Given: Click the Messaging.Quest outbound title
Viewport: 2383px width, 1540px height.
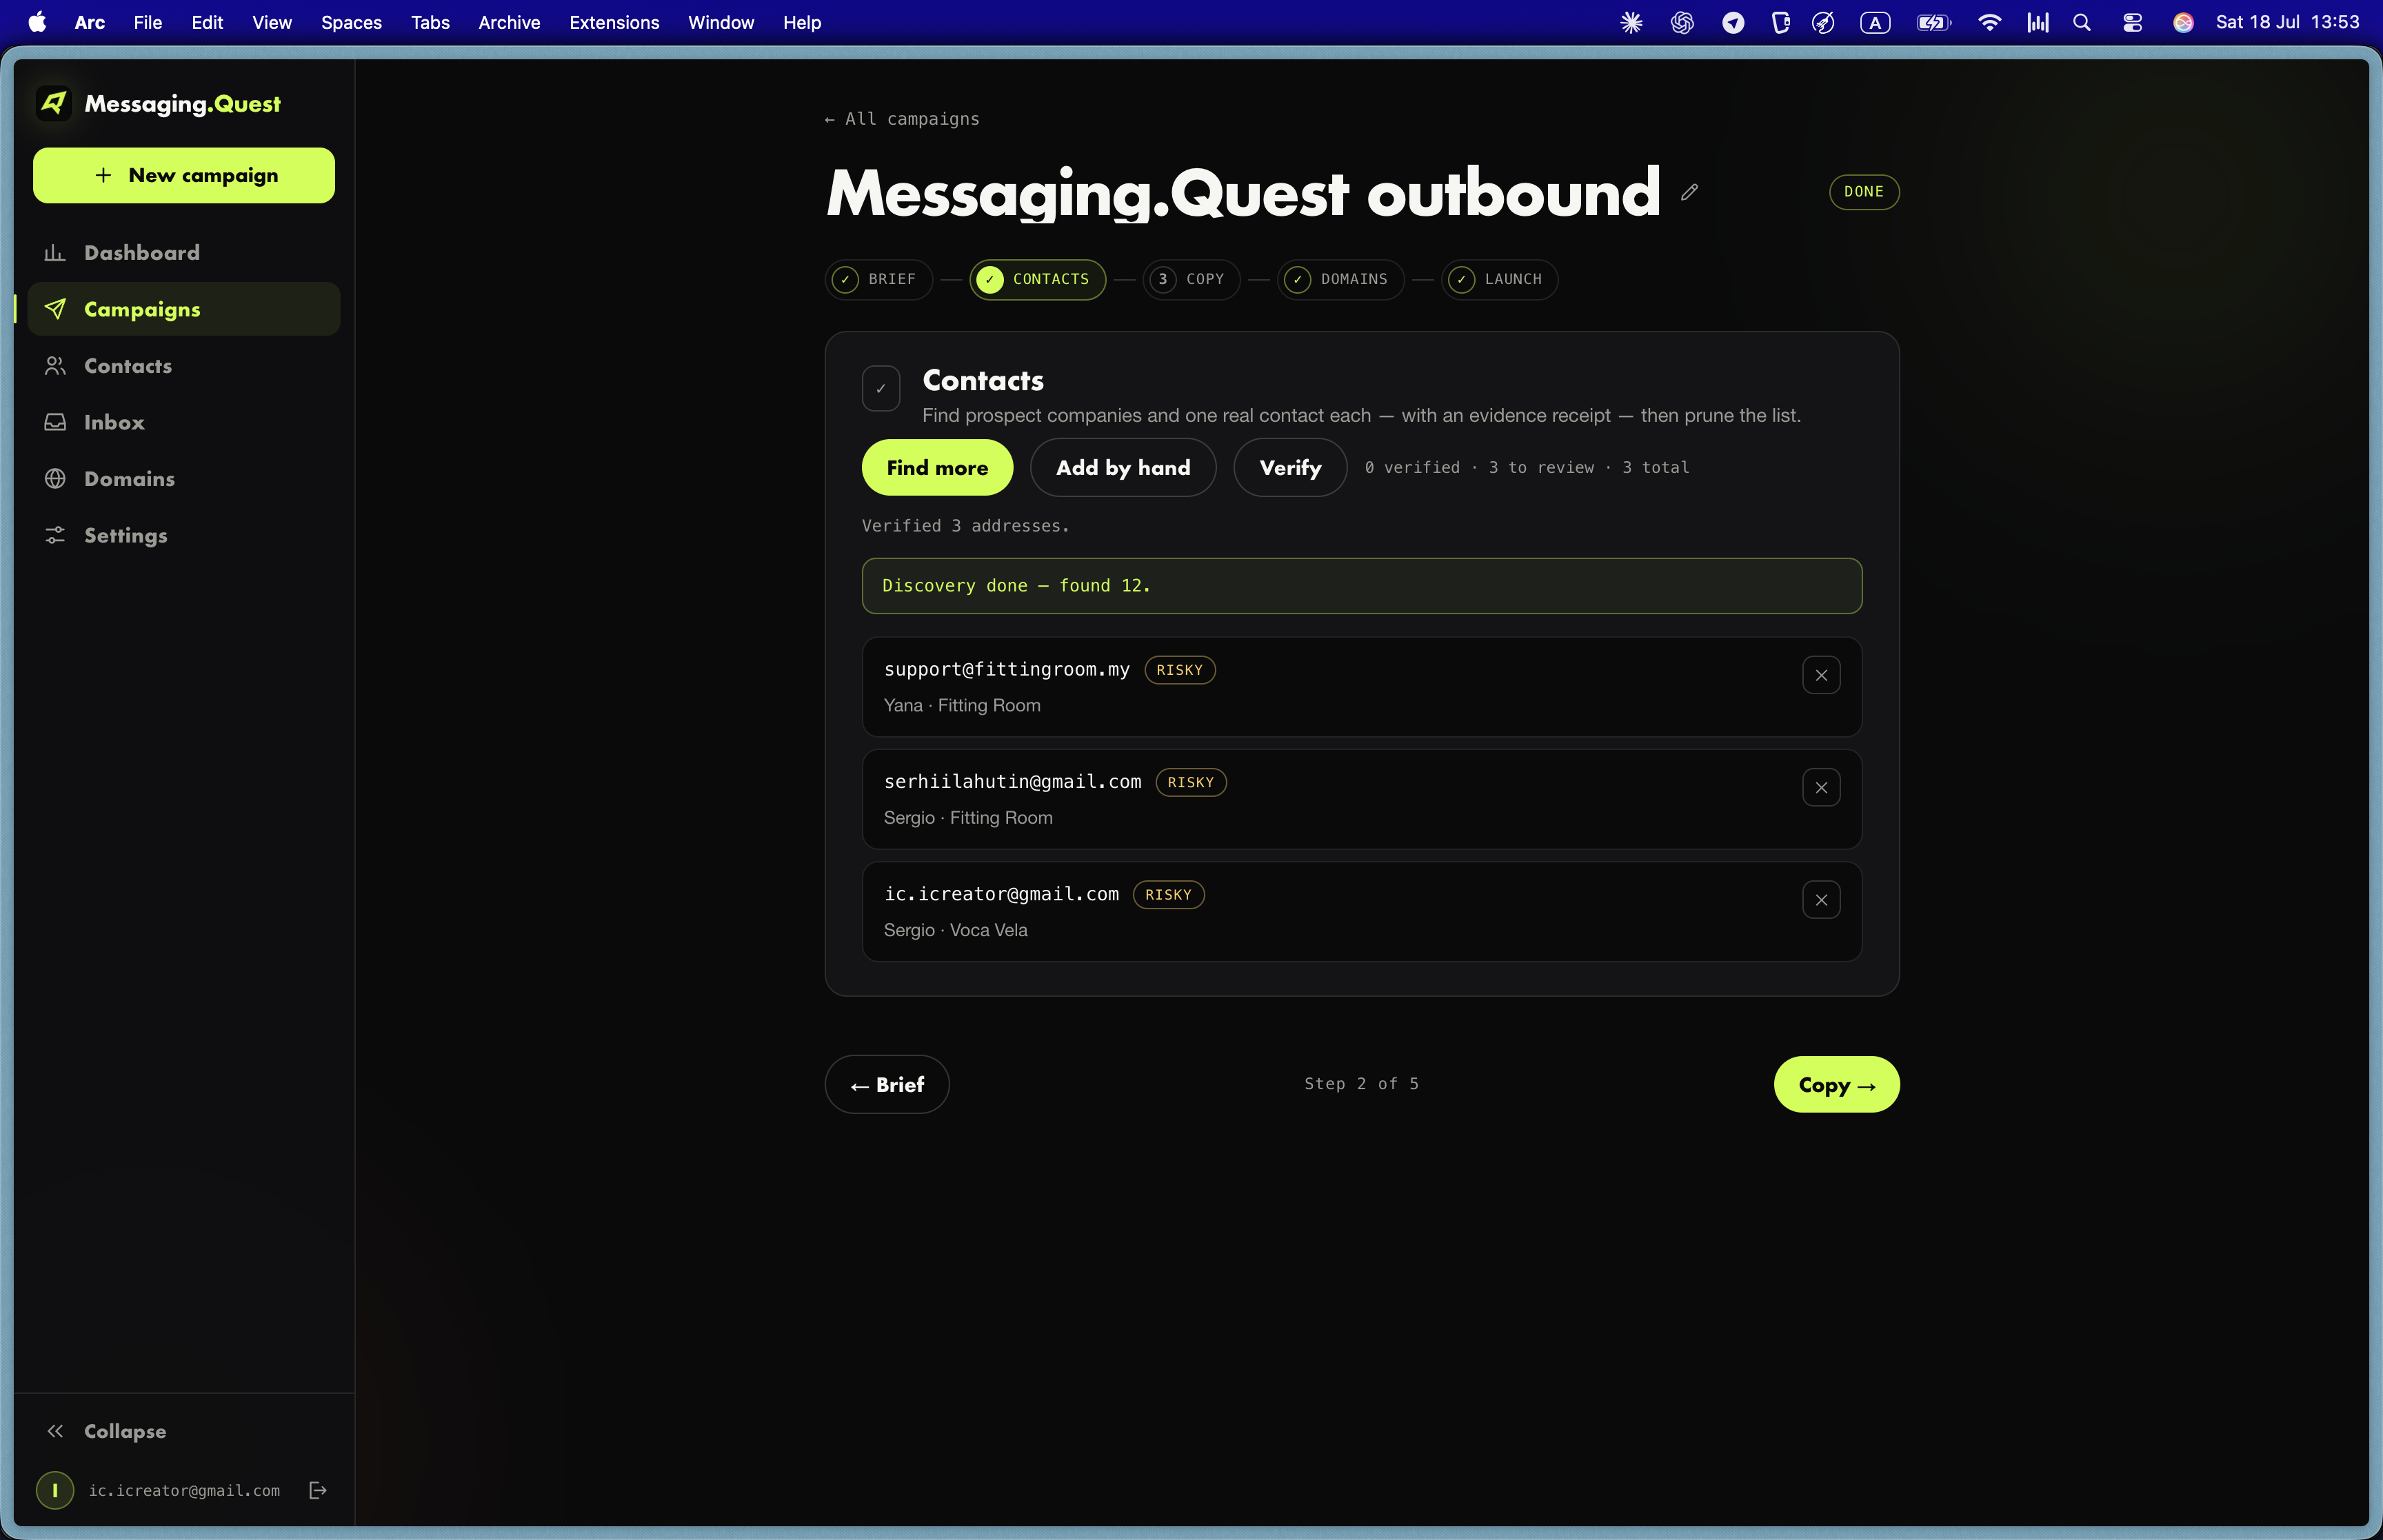Looking at the screenshot, I should 1243,193.
